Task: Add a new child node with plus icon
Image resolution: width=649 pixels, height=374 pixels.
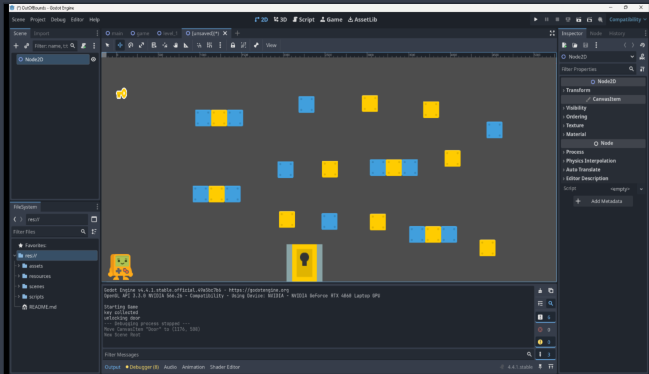Action: 16,46
